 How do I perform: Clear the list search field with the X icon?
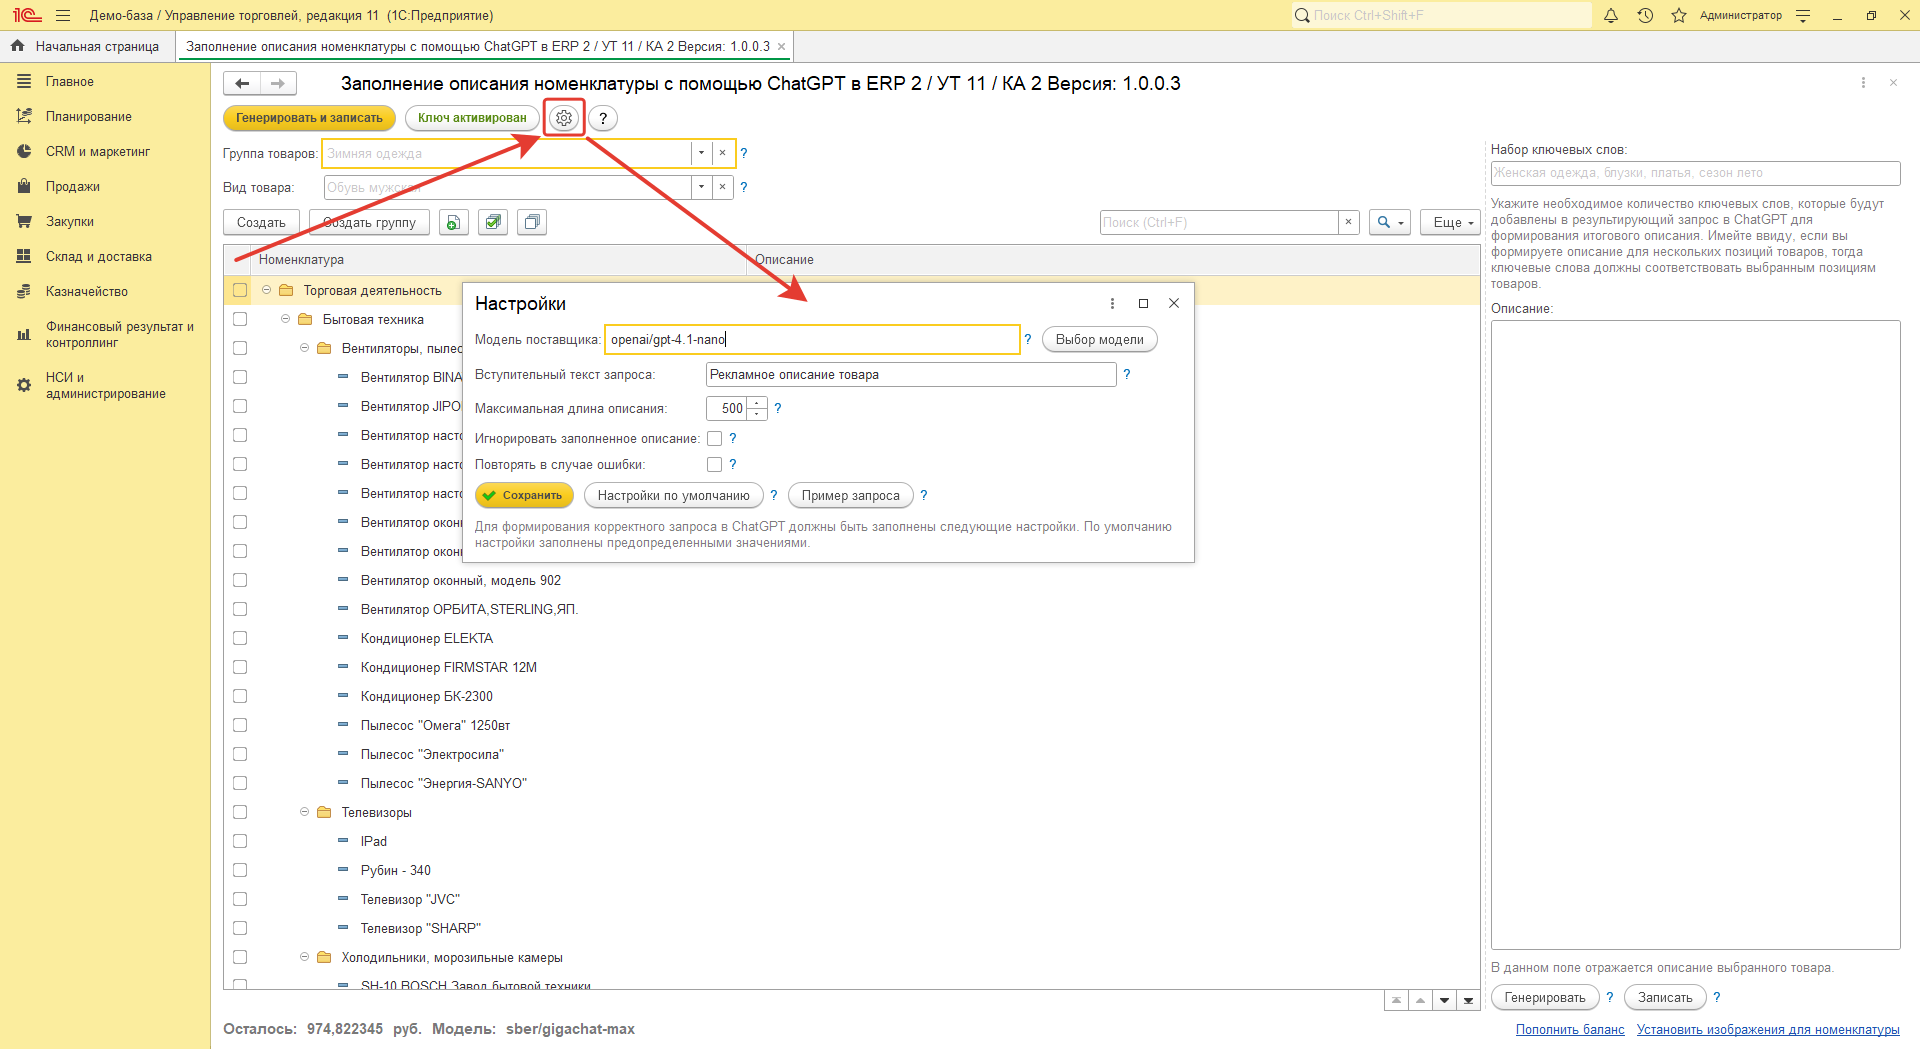pos(1348,222)
